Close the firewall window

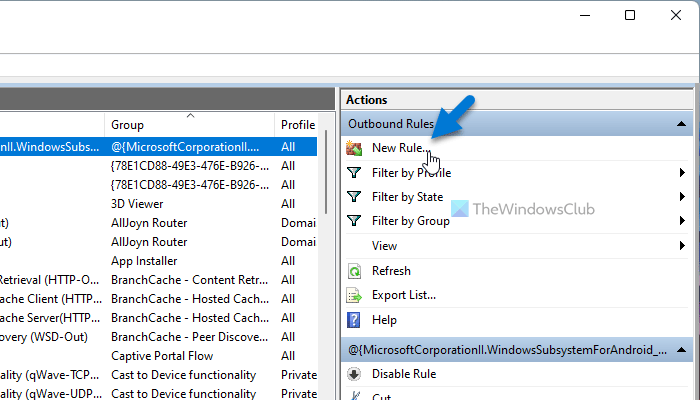coord(676,15)
